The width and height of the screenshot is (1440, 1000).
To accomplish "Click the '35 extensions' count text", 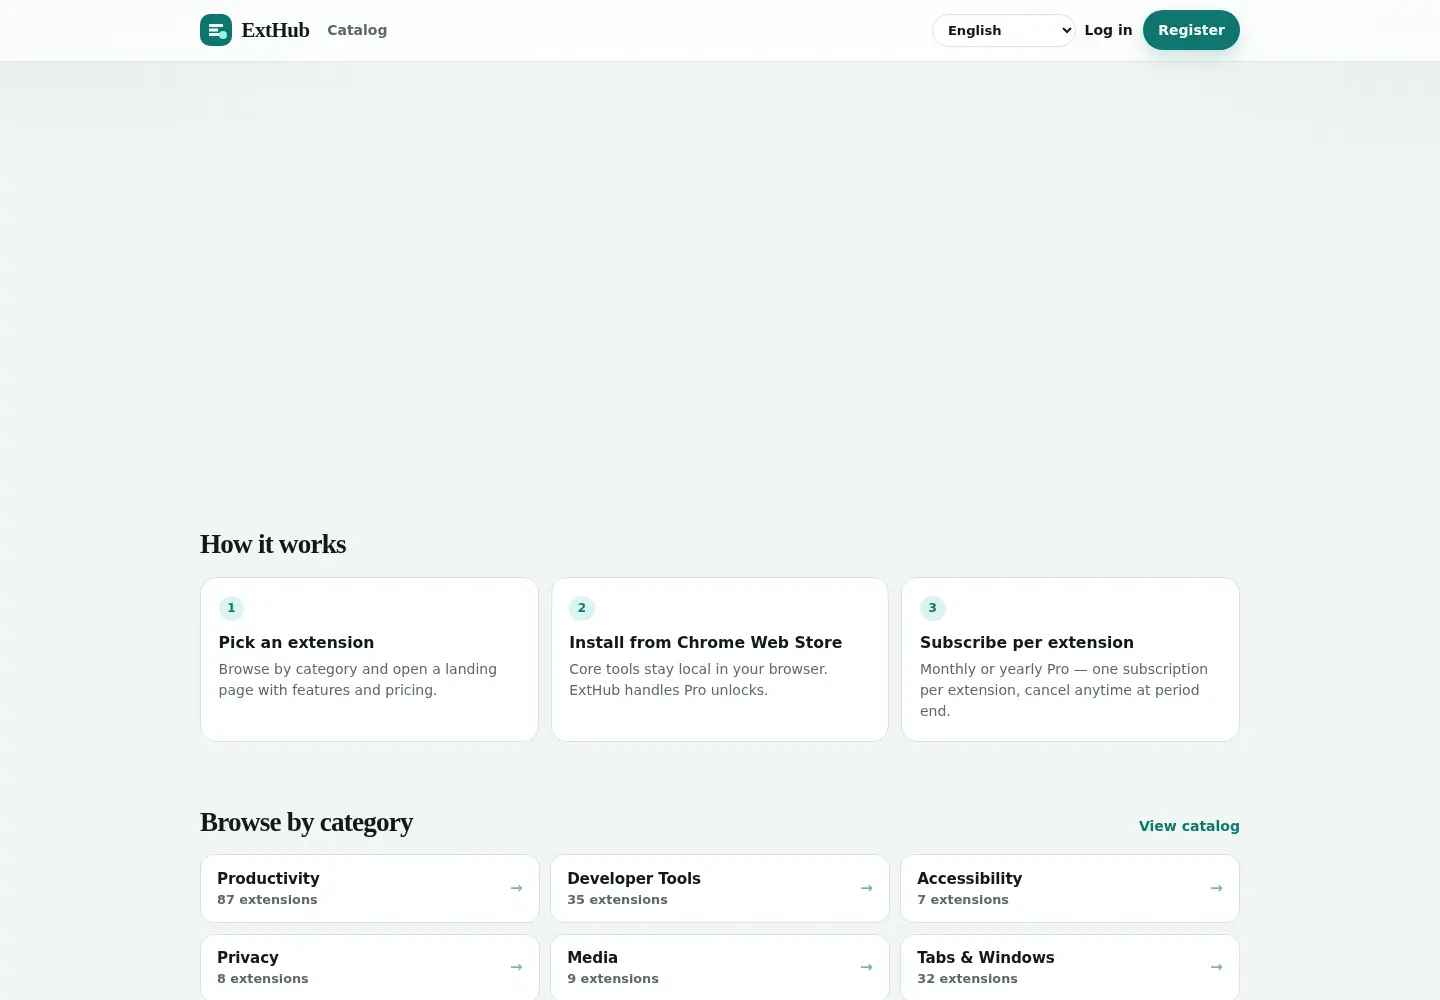I will (x=617, y=900).
